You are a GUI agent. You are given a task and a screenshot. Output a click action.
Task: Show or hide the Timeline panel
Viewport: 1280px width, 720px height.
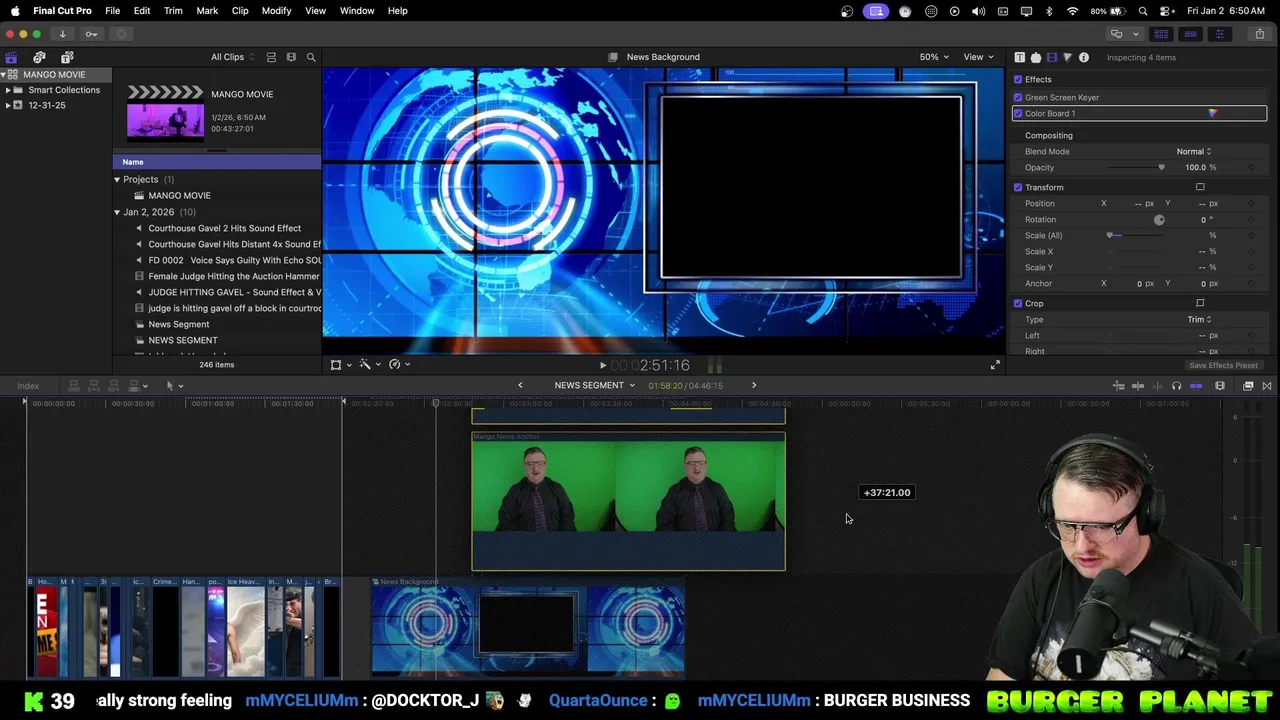pos(1190,34)
